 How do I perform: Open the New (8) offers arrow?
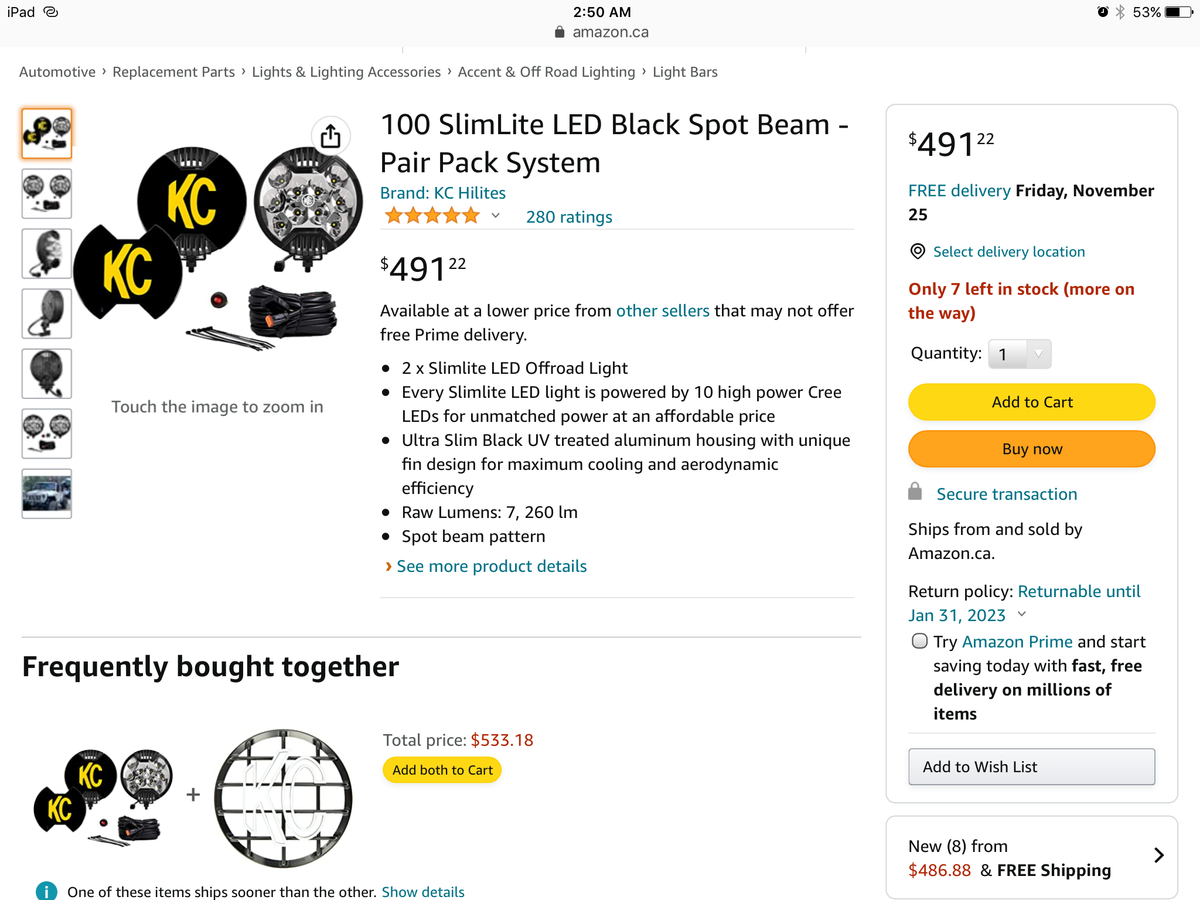(1158, 855)
